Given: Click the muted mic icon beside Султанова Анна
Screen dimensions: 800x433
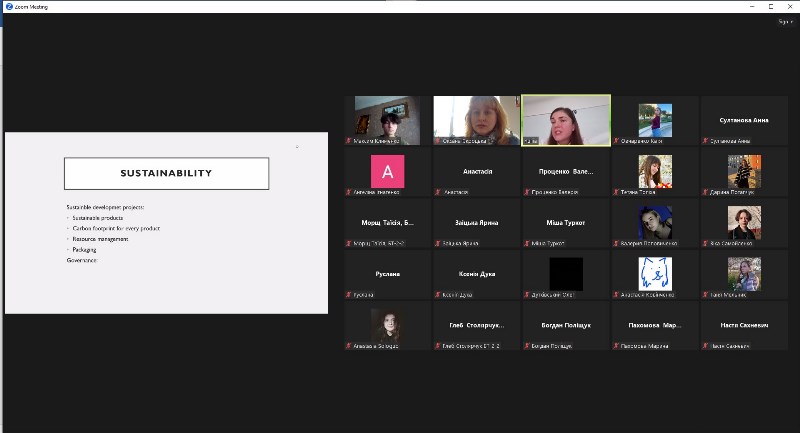Looking at the screenshot, I should (706, 141).
